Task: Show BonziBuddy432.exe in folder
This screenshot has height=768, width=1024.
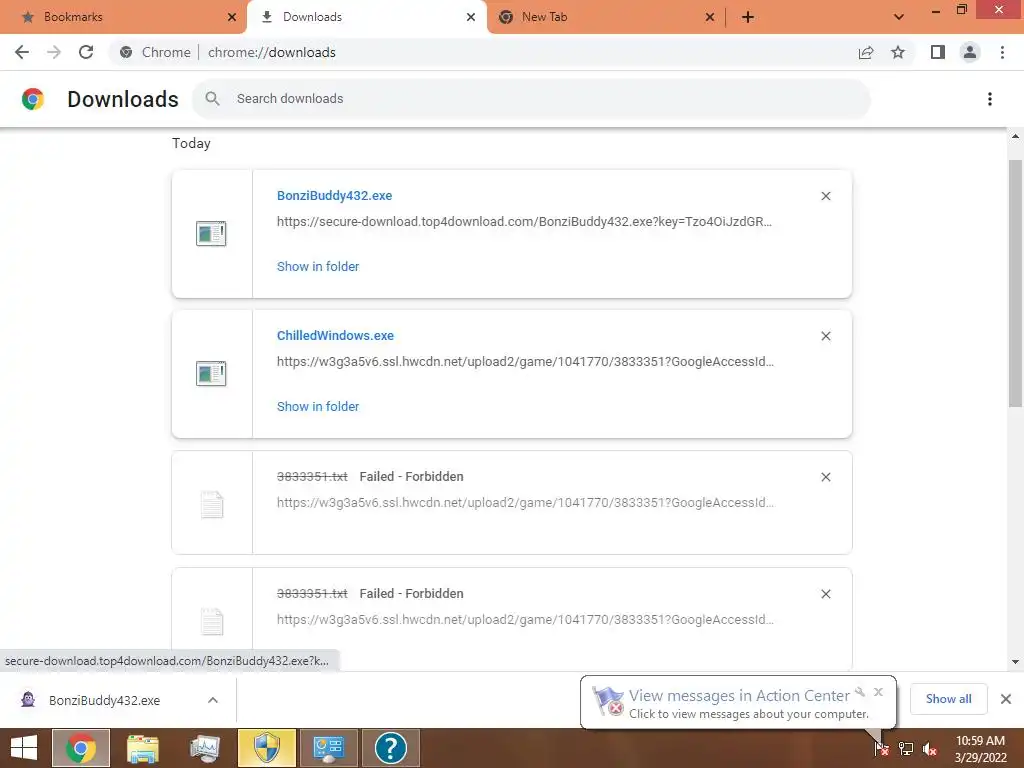Action: [x=317, y=266]
